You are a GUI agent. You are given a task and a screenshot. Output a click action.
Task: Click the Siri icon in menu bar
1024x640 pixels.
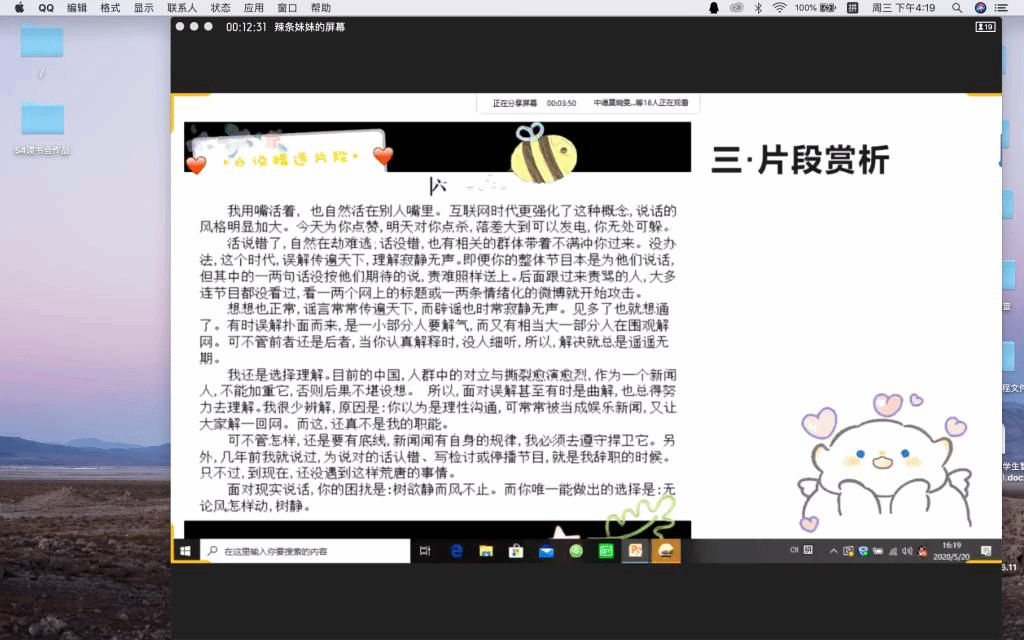coord(980,7)
